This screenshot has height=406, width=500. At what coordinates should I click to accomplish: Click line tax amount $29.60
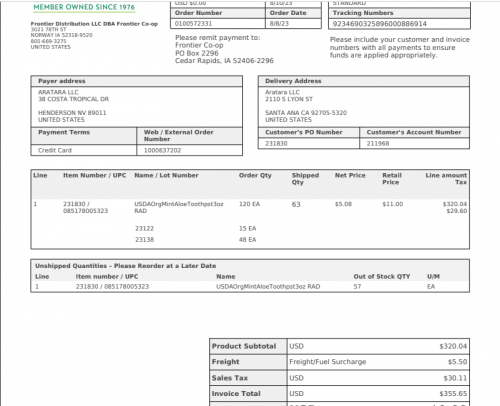coord(457,211)
